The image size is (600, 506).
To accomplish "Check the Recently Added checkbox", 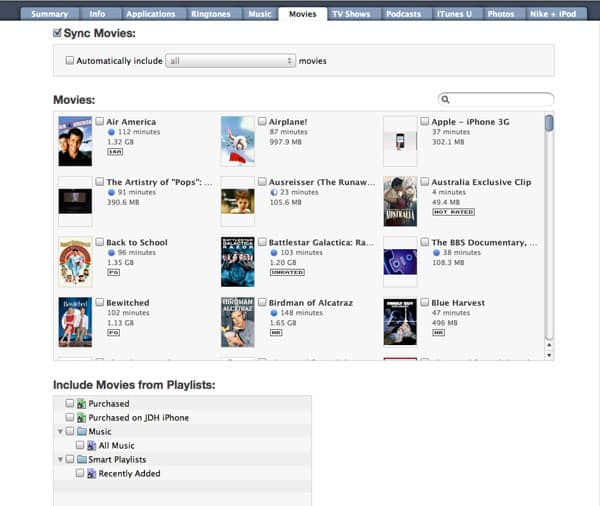I will coord(80,473).
